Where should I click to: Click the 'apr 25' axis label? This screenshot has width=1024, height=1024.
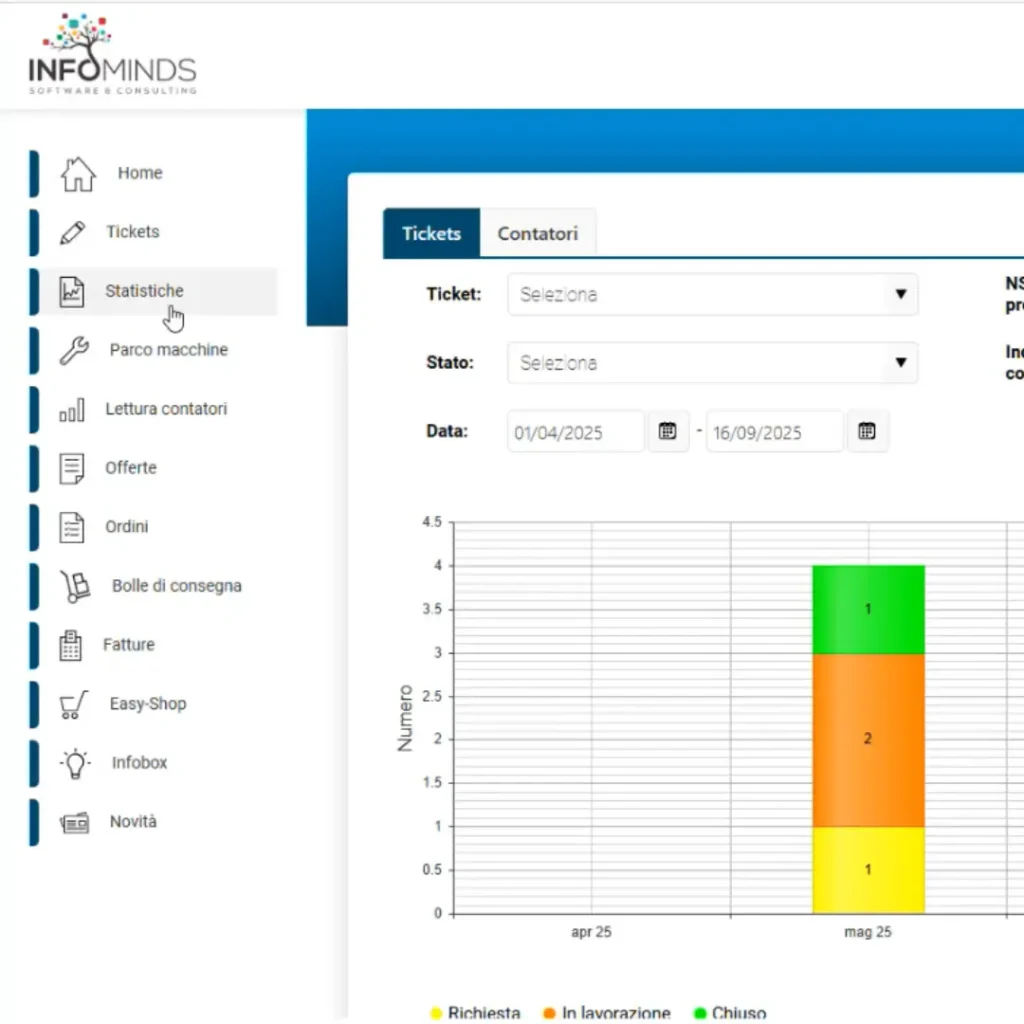click(591, 933)
